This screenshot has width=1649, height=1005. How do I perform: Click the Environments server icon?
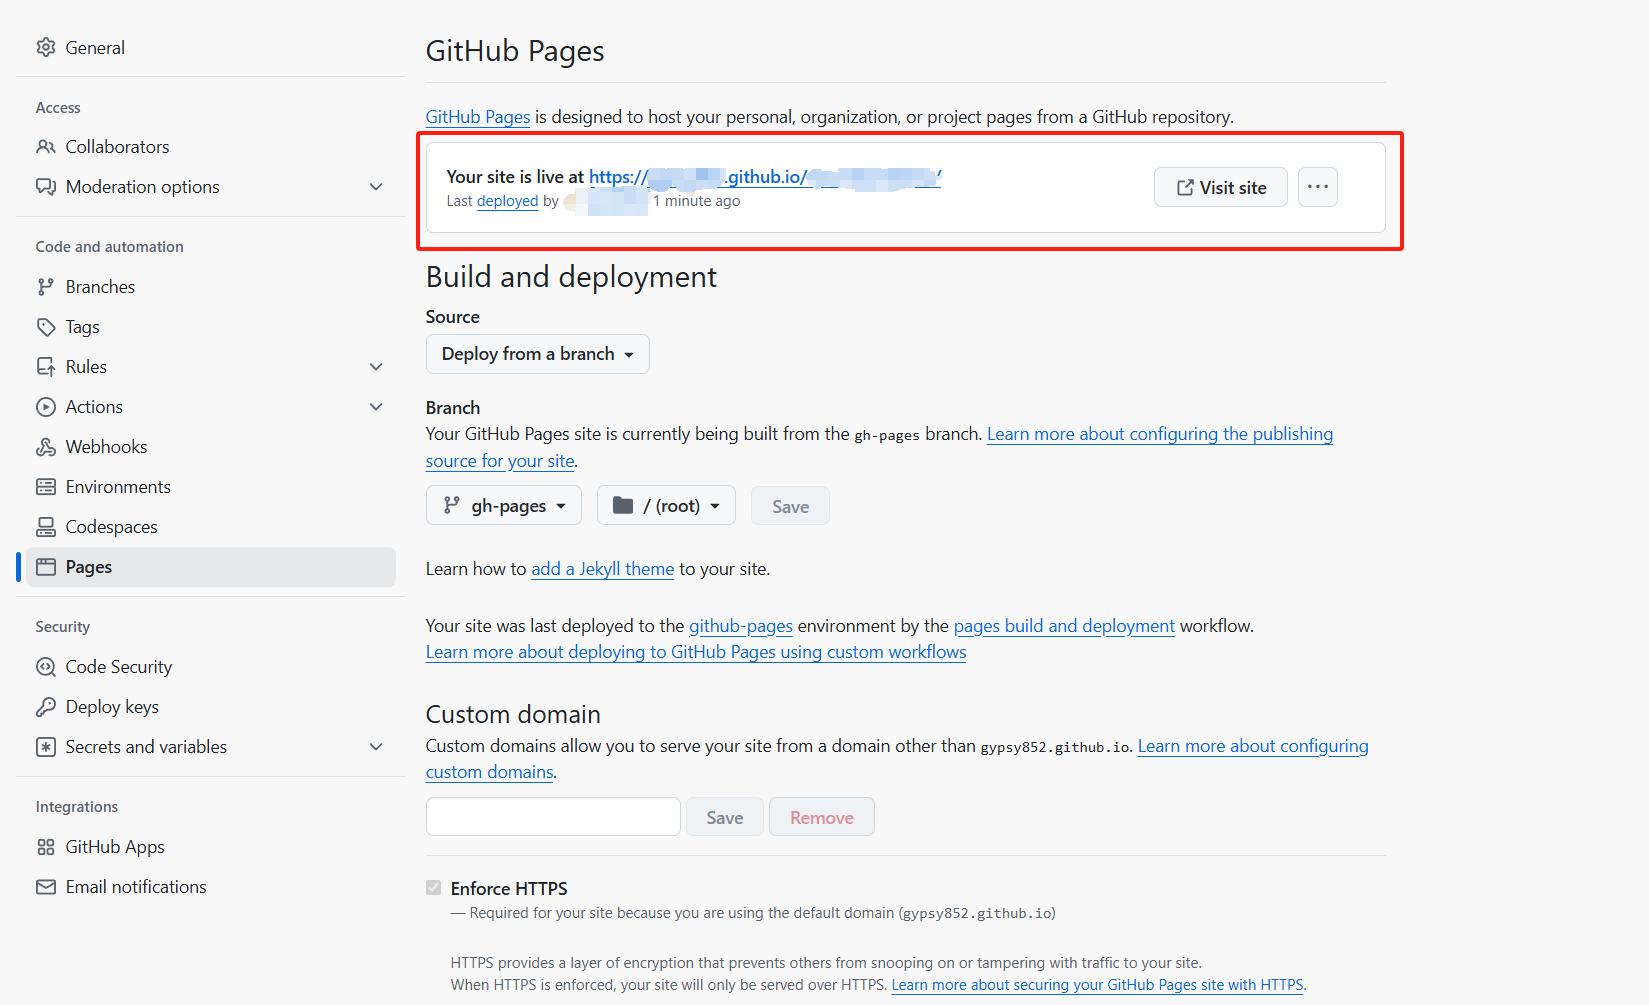(x=46, y=487)
